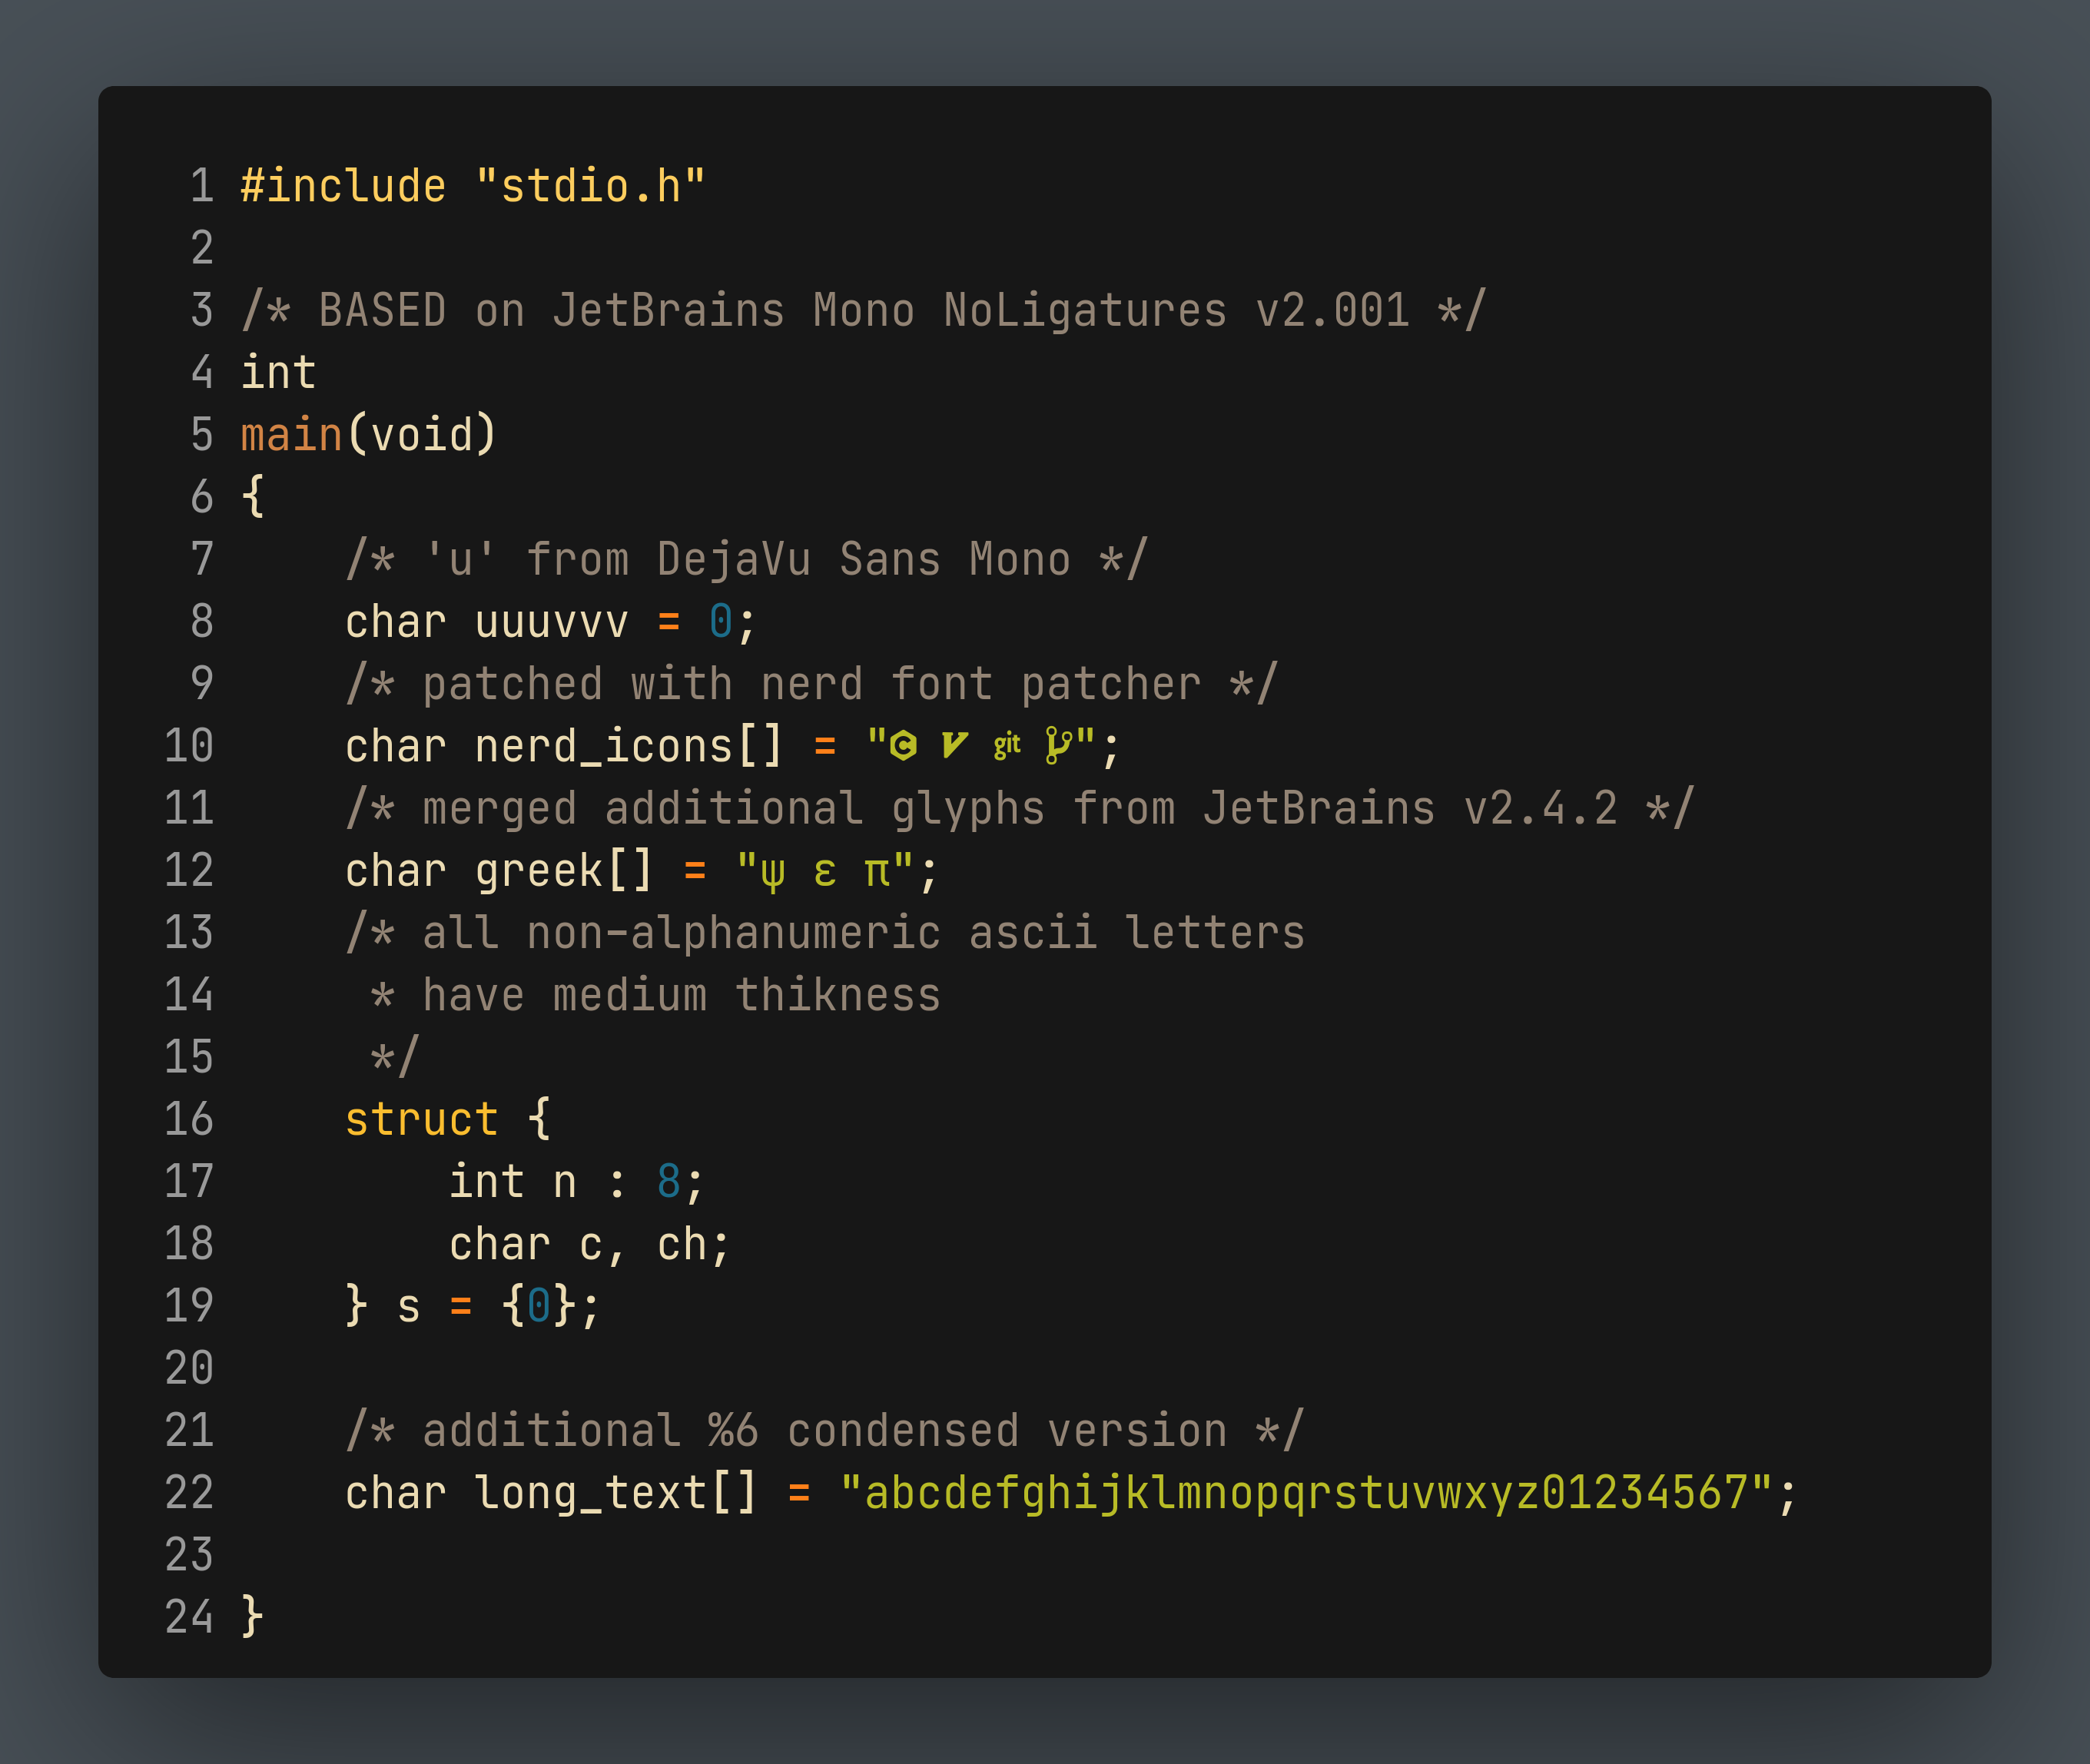Click the Greek epsilon character
2090x1764 pixels.
pyautogui.click(x=825, y=873)
